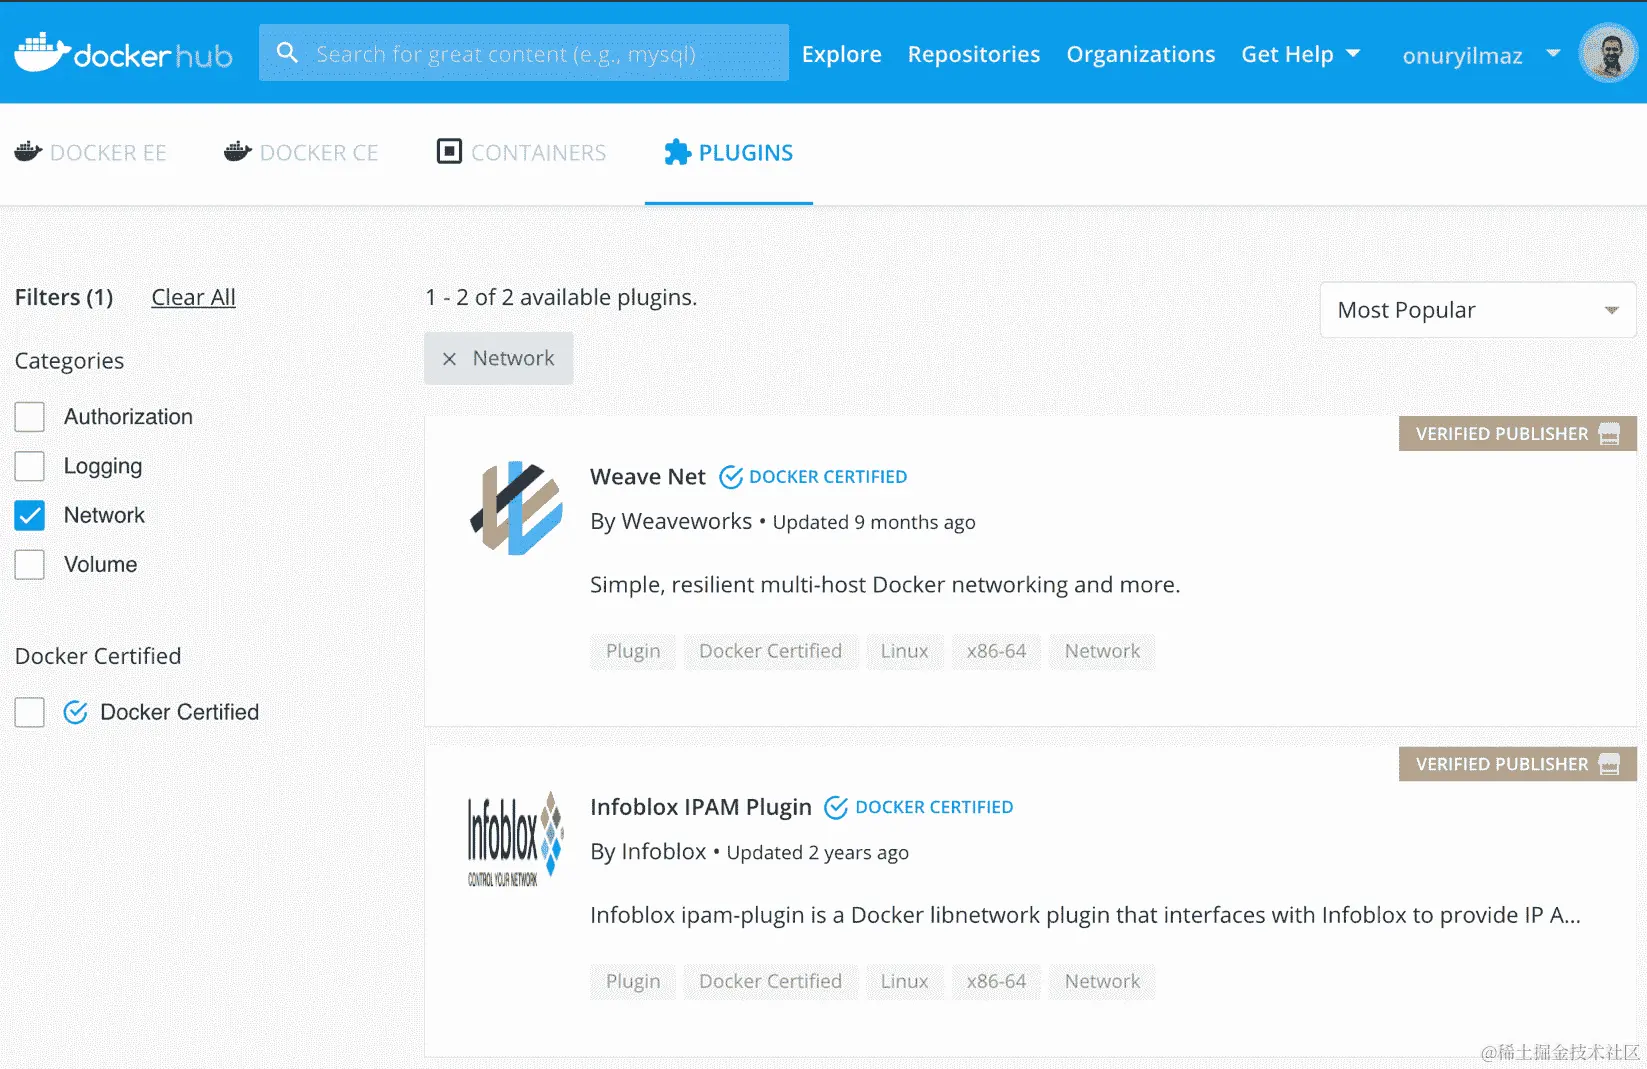Click Infoblox verified publisher store icon
The image size is (1647, 1069).
coord(1609,764)
